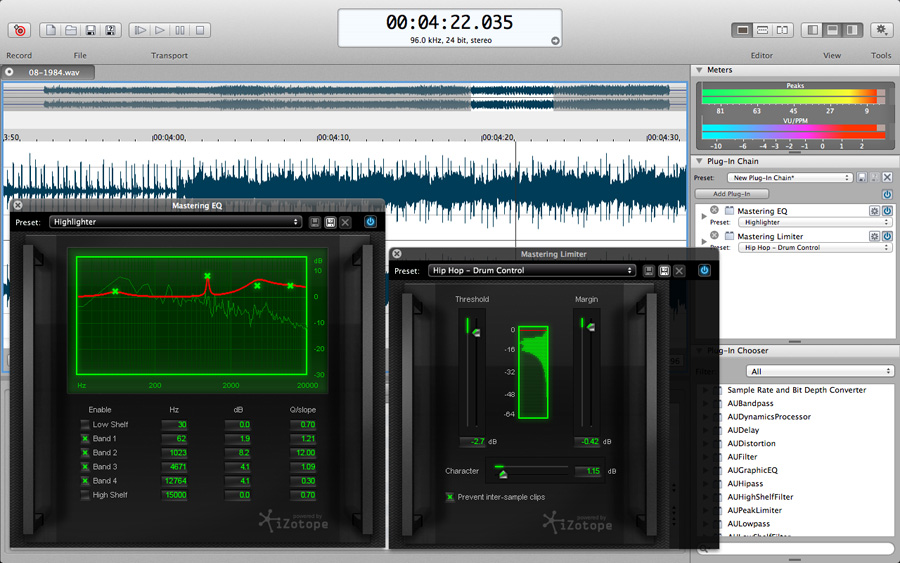Open Mastering EQ window Preset Highlighter dropdown
This screenshot has width=900, height=563.
coord(176,222)
